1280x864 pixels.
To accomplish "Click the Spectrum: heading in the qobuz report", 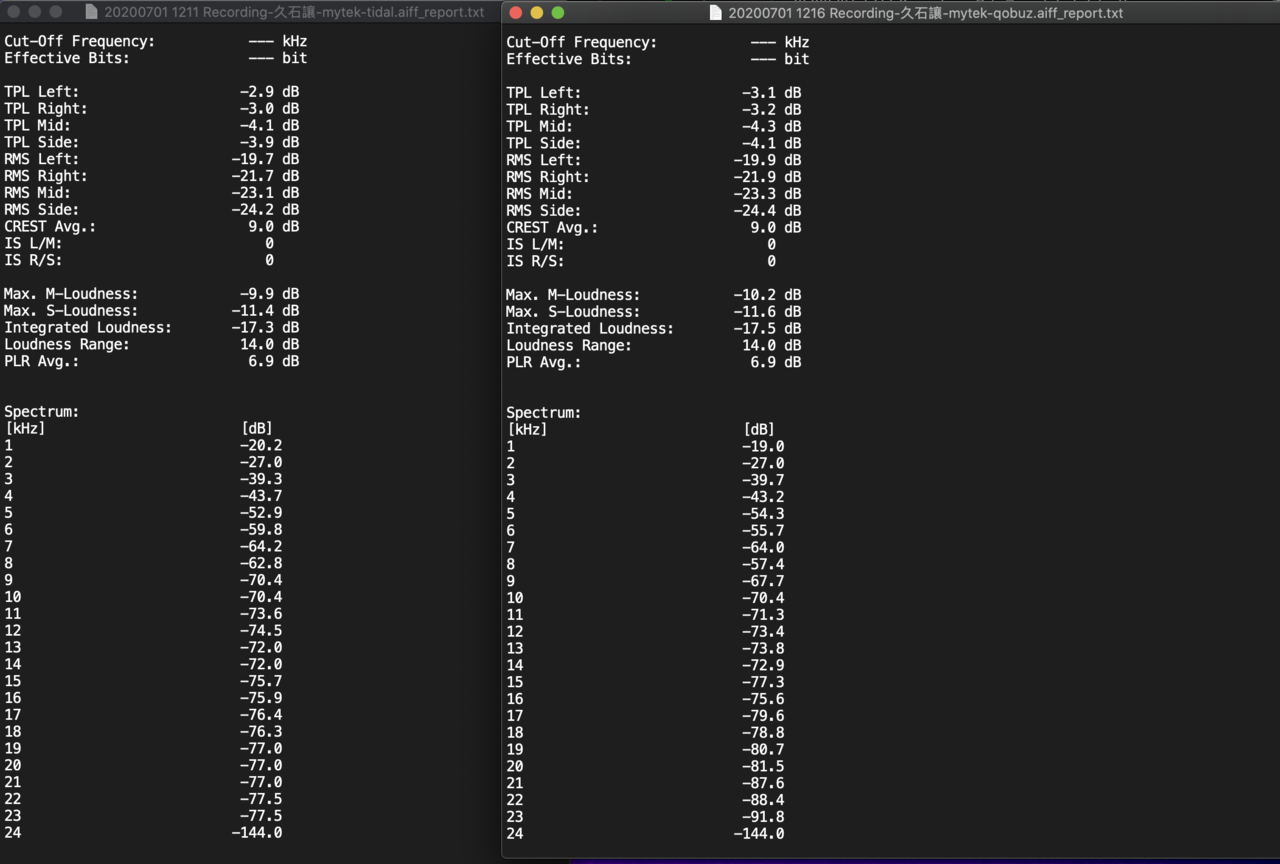I will 543,412.
